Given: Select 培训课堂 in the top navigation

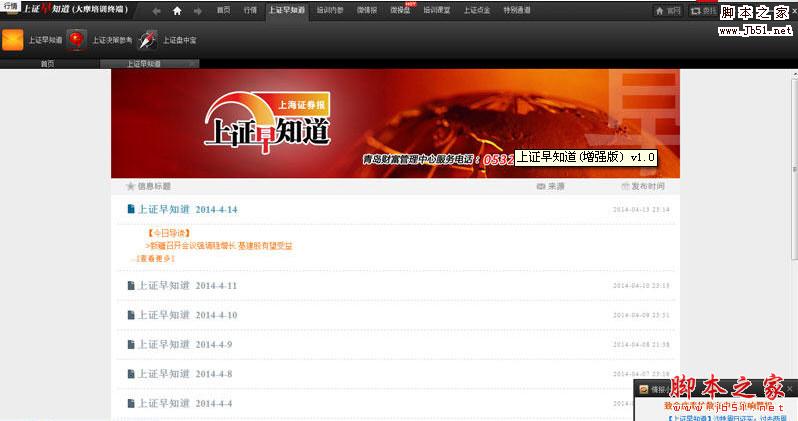Looking at the screenshot, I should [437, 10].
